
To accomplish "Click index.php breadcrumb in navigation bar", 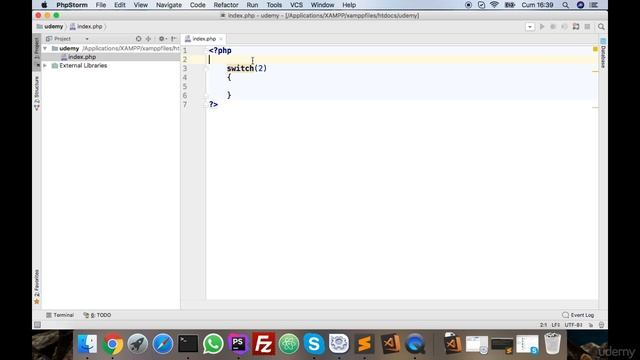I will pos(86,27).
